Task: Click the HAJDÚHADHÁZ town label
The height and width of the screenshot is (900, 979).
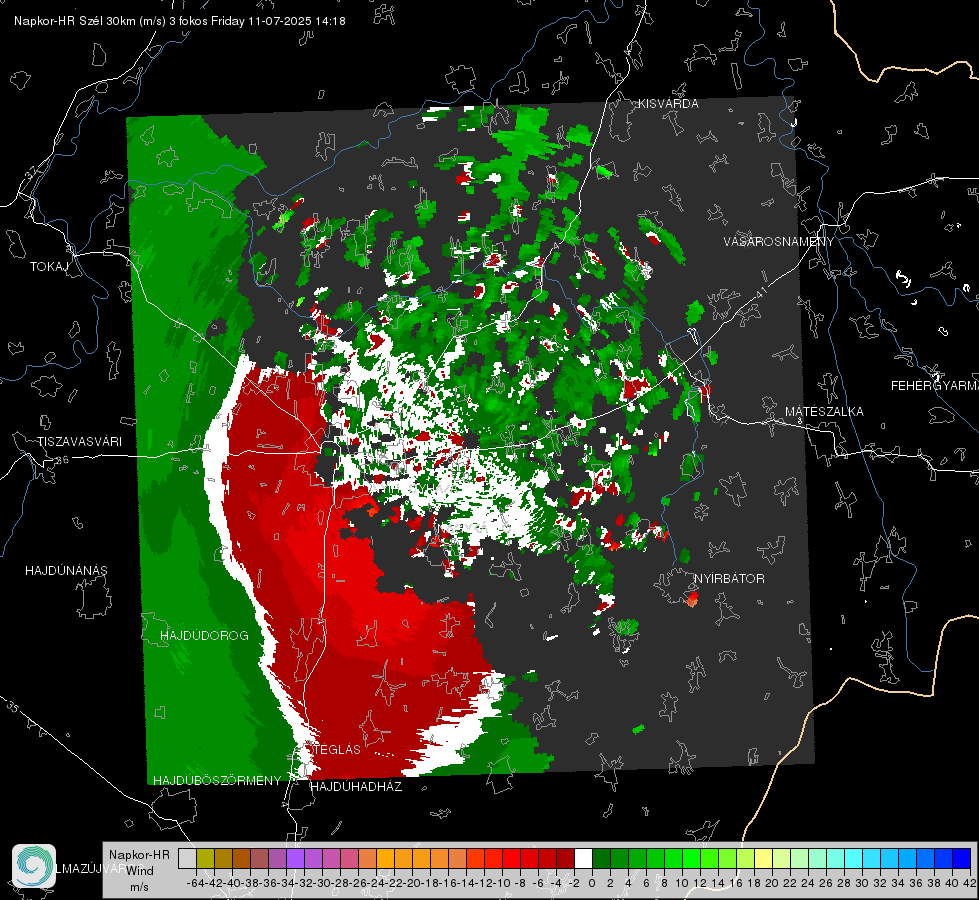Action: click(x=357, y=786)
